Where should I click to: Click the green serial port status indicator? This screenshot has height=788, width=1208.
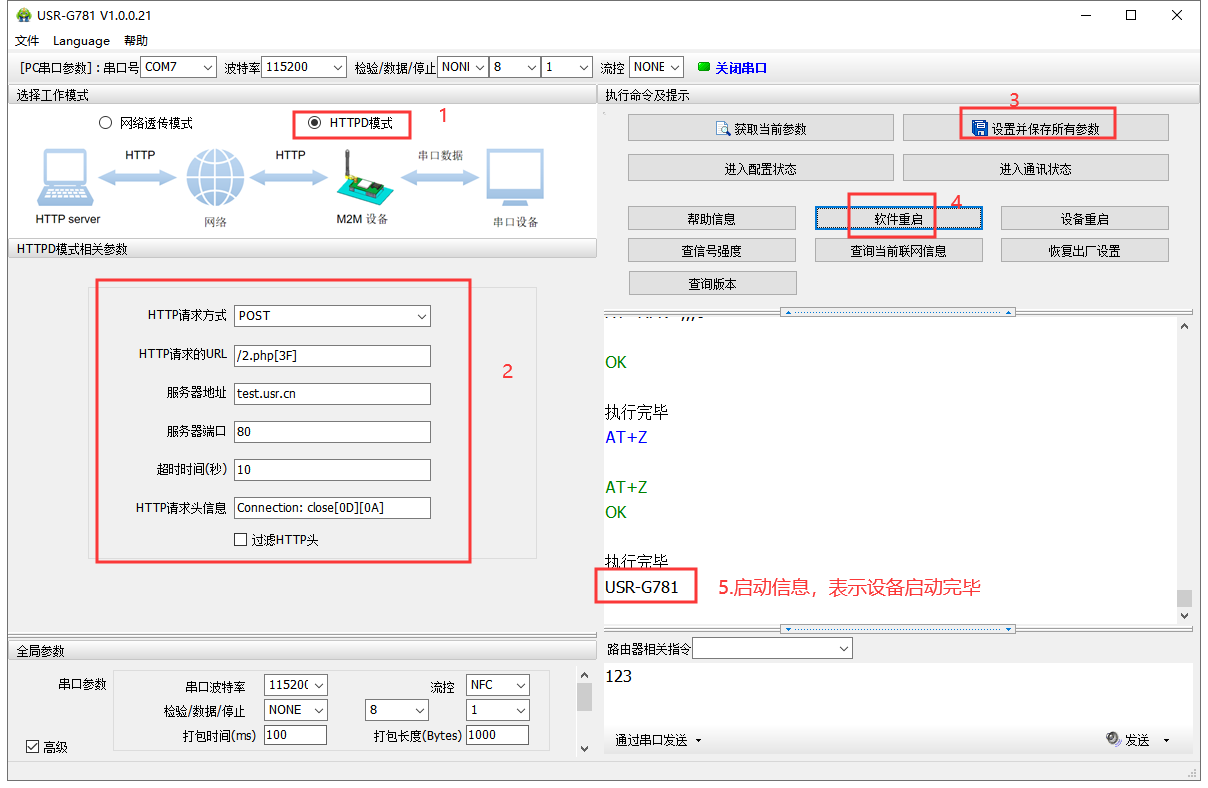point(703,67)
